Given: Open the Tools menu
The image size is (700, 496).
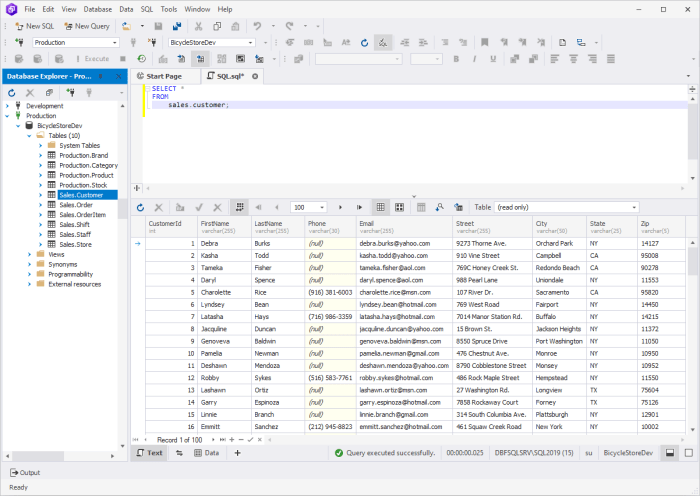Looking at the screenshot, I should (169, 9).
